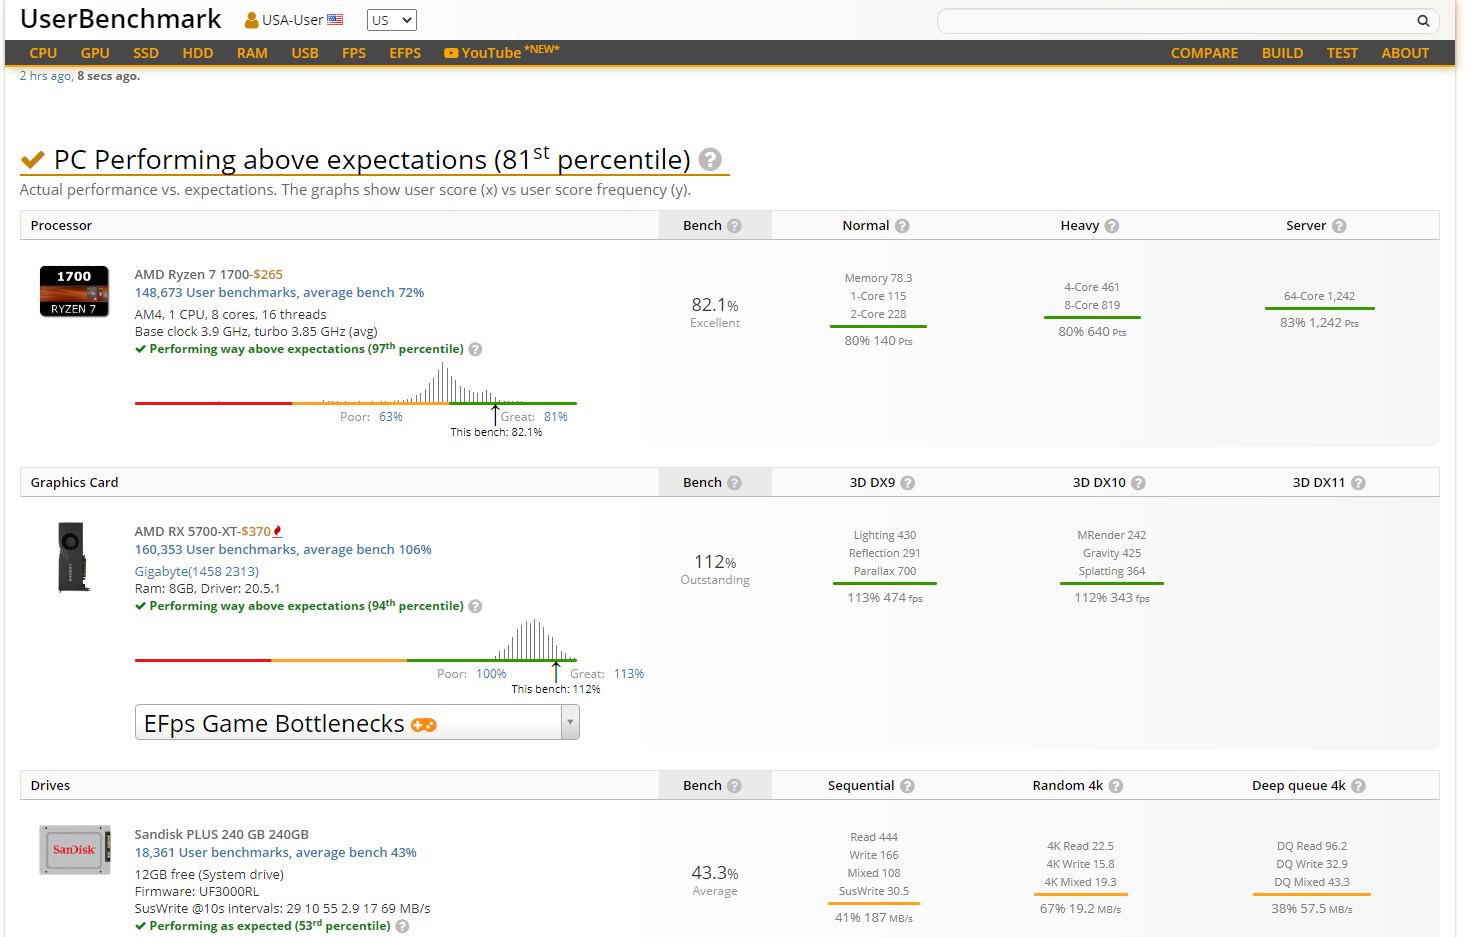Click help icon next to Random 4k
The width and height of the screenshot is (1465, 937).
[x=1116, y=786]
